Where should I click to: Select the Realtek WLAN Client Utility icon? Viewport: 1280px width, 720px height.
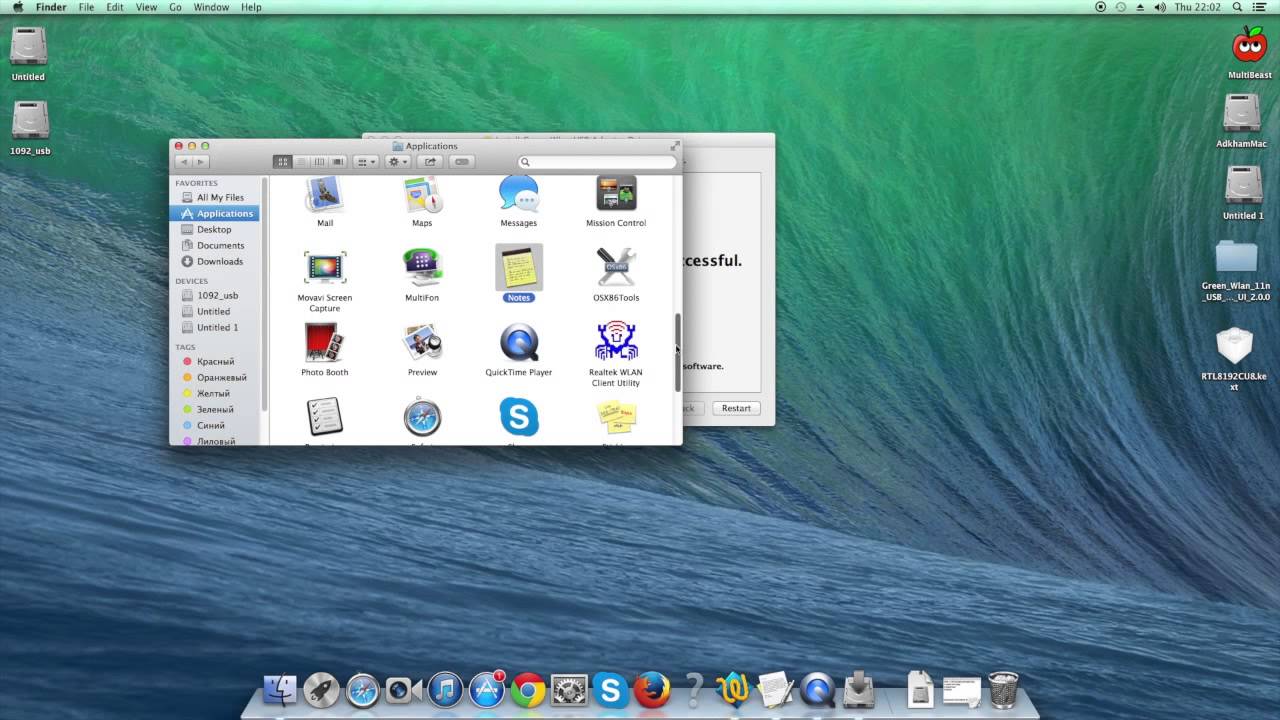[616, 343]
